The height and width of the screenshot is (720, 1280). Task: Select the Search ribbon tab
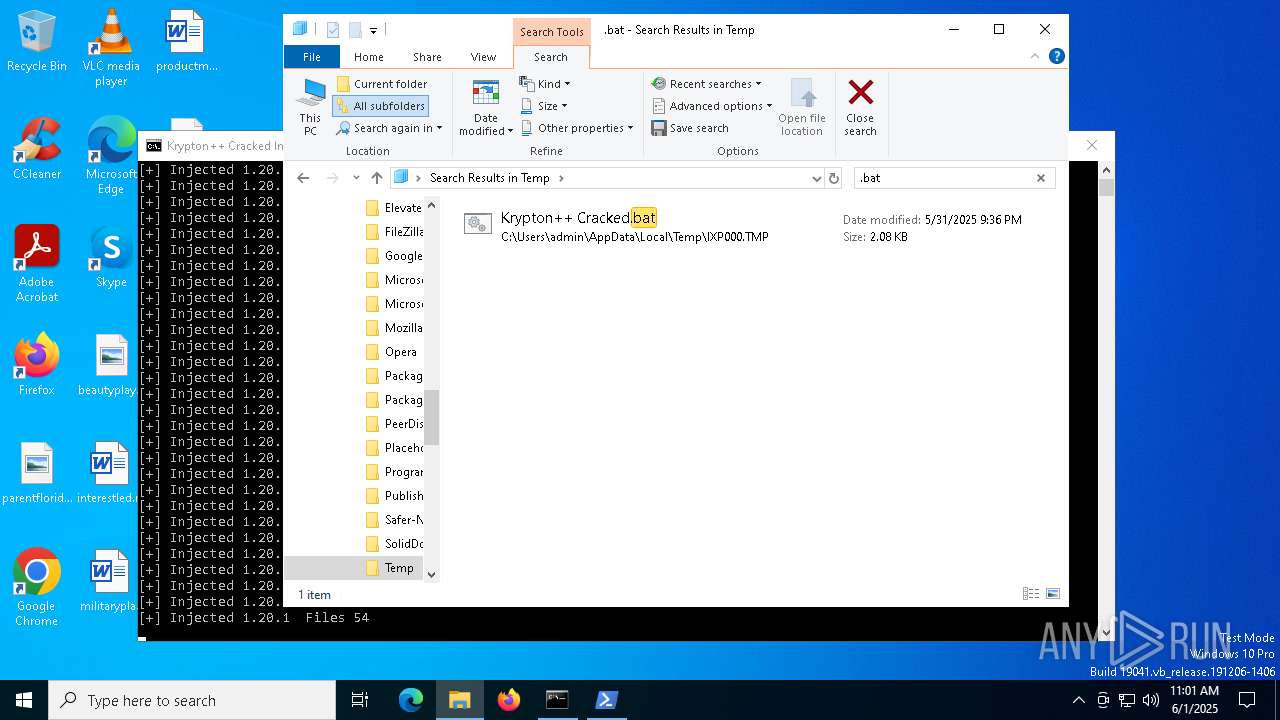pyautogui.click(x=550, y=57)
